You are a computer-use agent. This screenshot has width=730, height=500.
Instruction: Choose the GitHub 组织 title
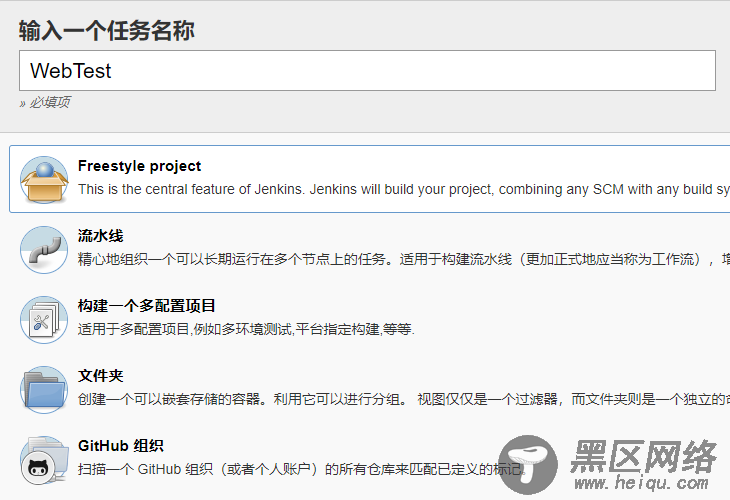121,446
